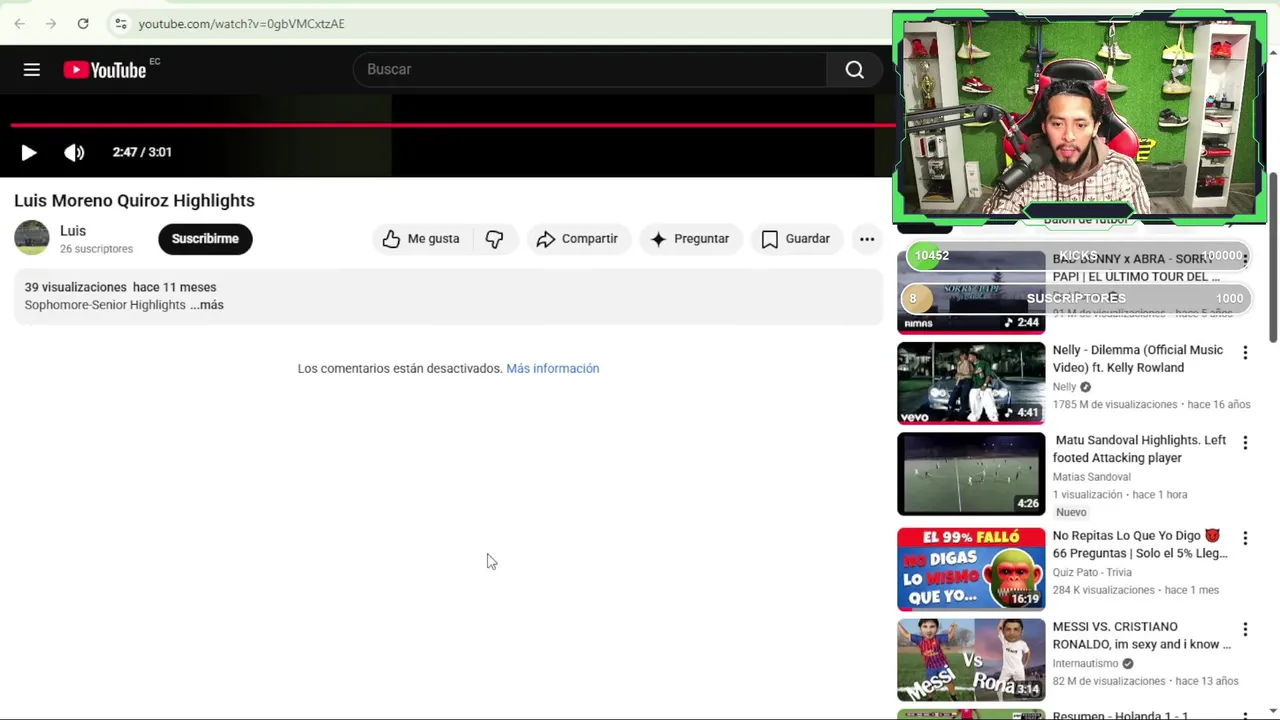Click the Nelly channel name

(1064, 387)
